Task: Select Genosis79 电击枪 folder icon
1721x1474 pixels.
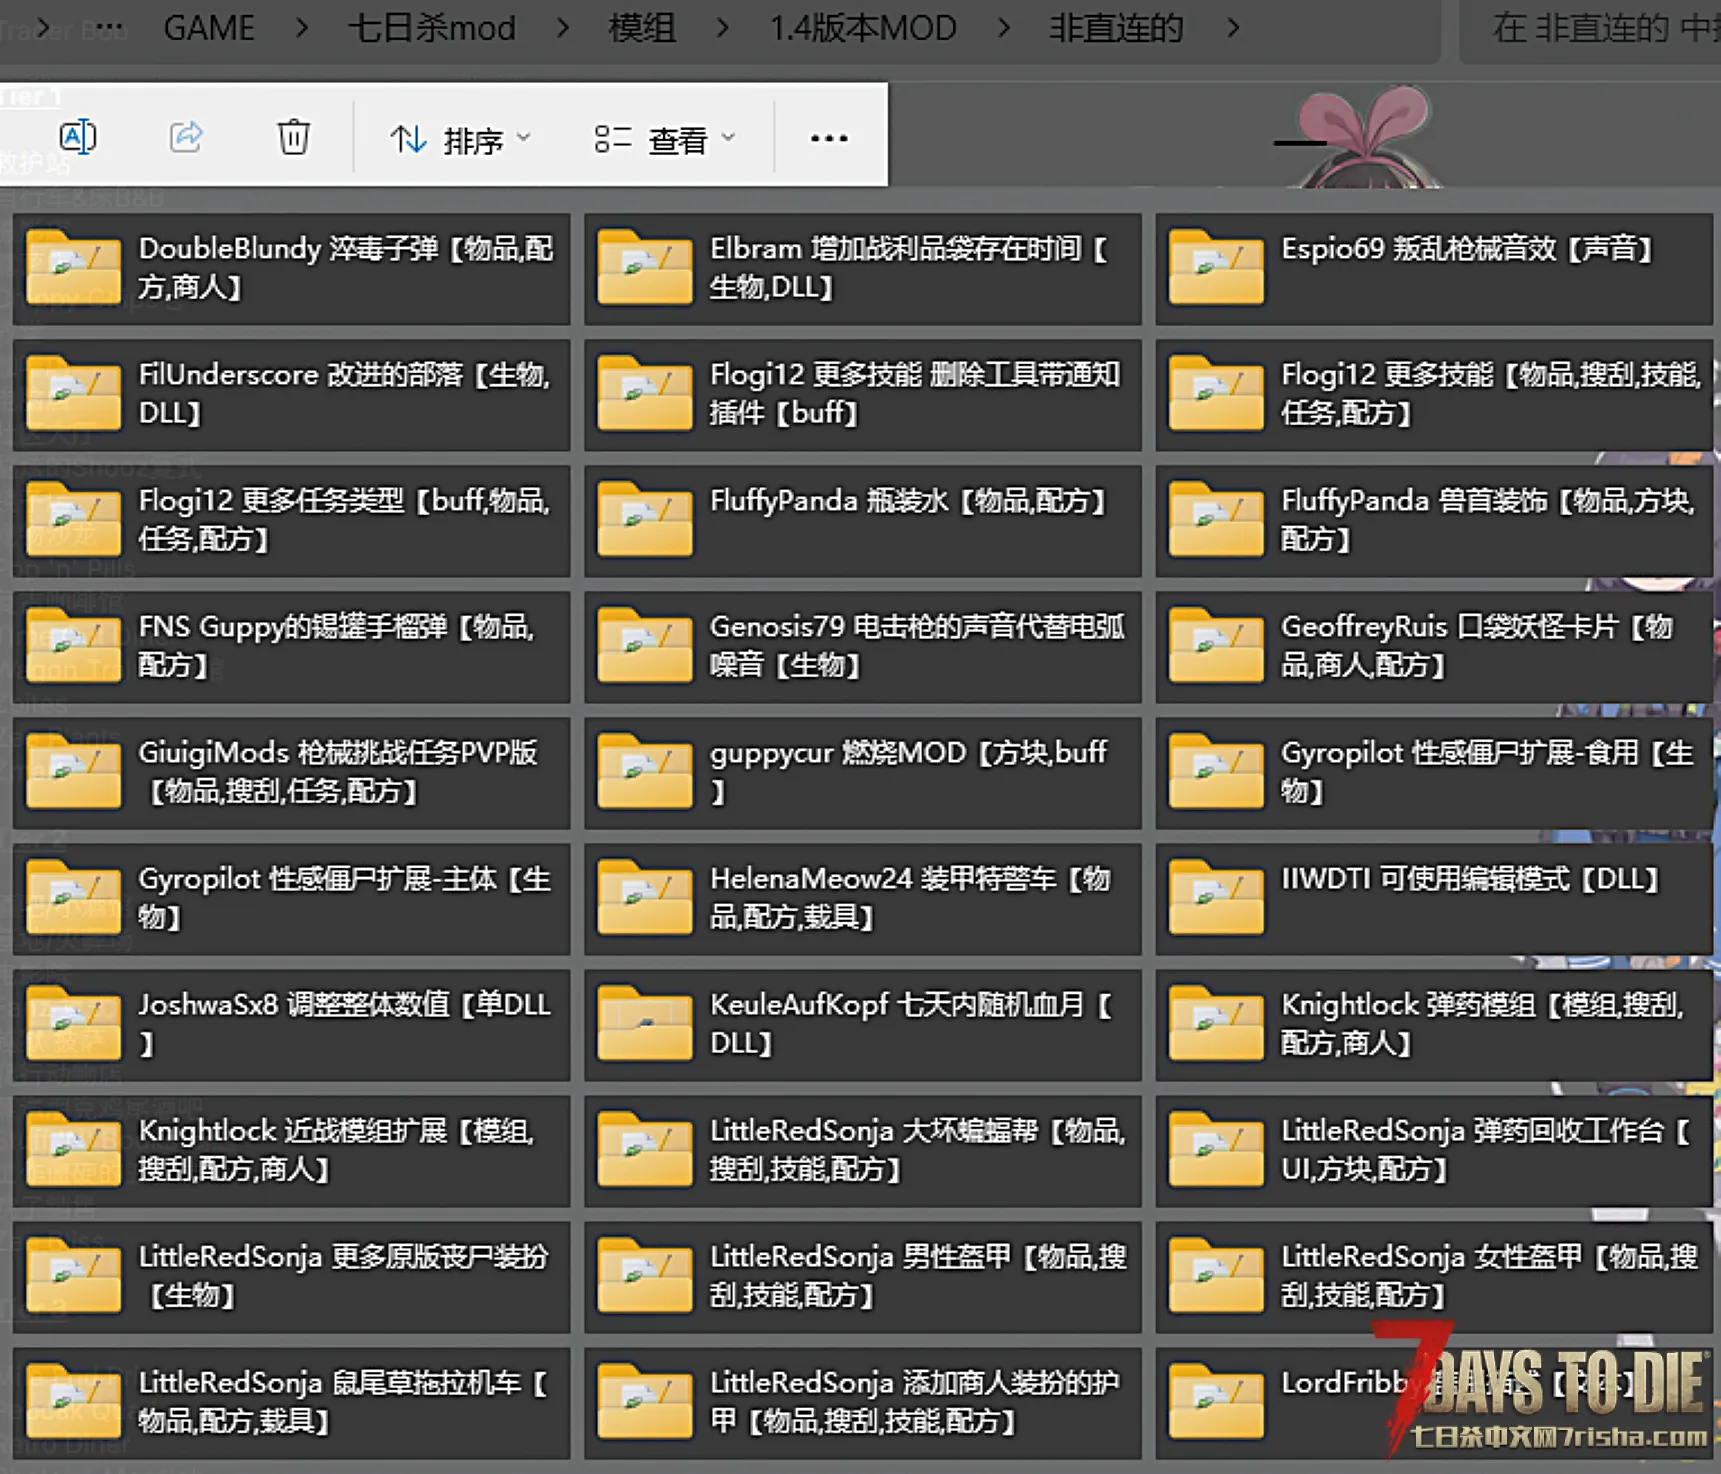Action: pos(645,645)
